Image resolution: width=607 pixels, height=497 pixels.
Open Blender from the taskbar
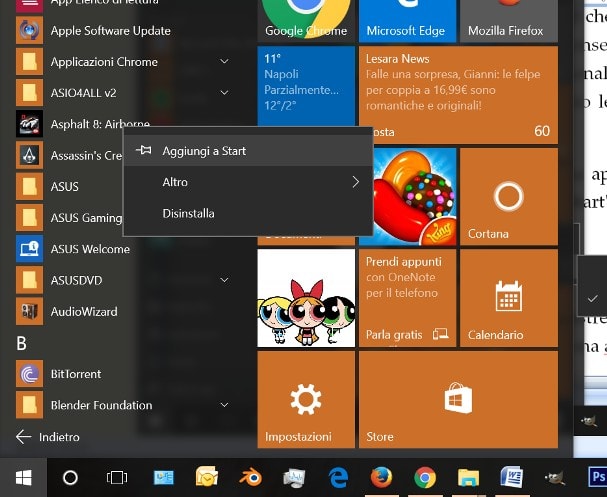(x=250, y=478)
